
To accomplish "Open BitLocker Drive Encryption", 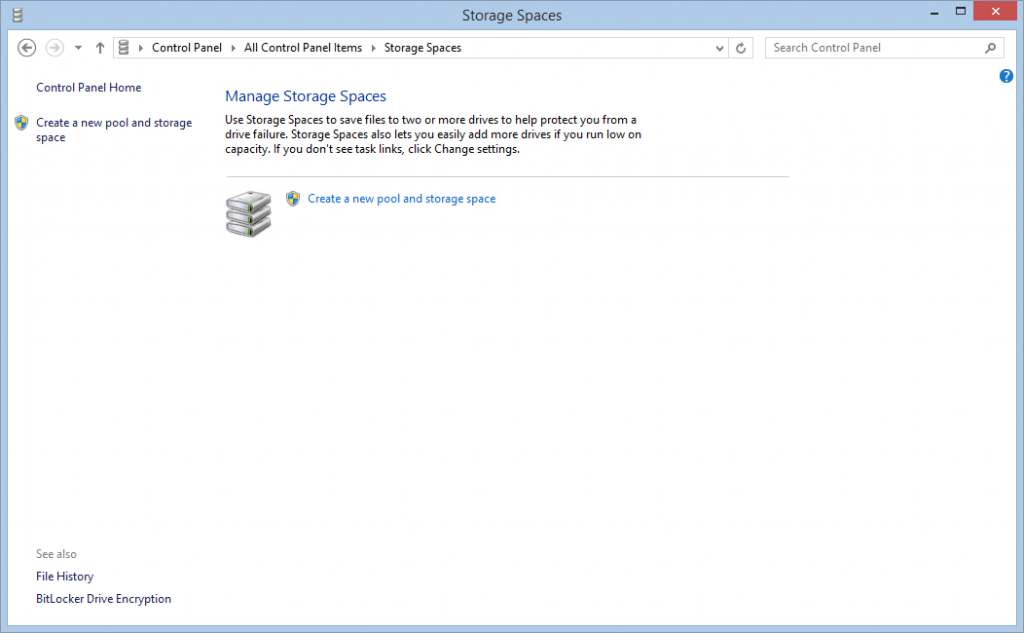I will [x=103, y=598].
